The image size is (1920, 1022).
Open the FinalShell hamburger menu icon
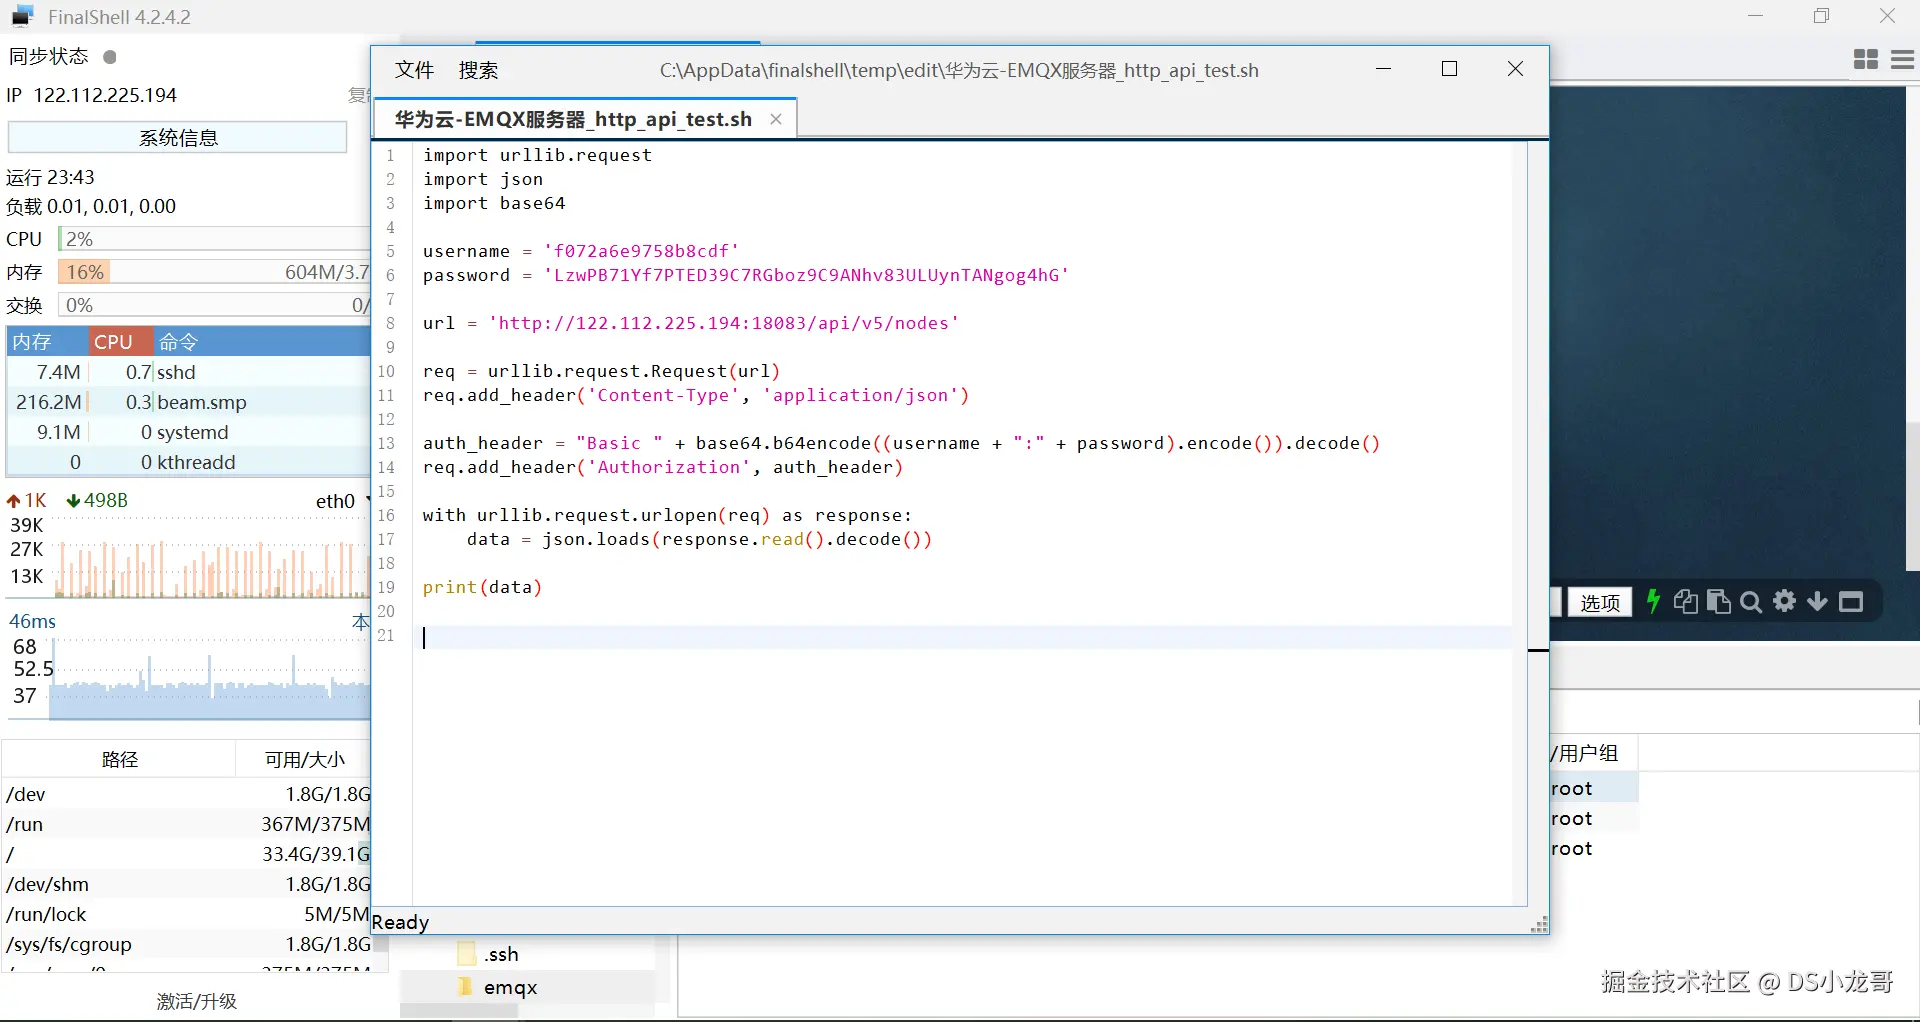pos(1903,60)
